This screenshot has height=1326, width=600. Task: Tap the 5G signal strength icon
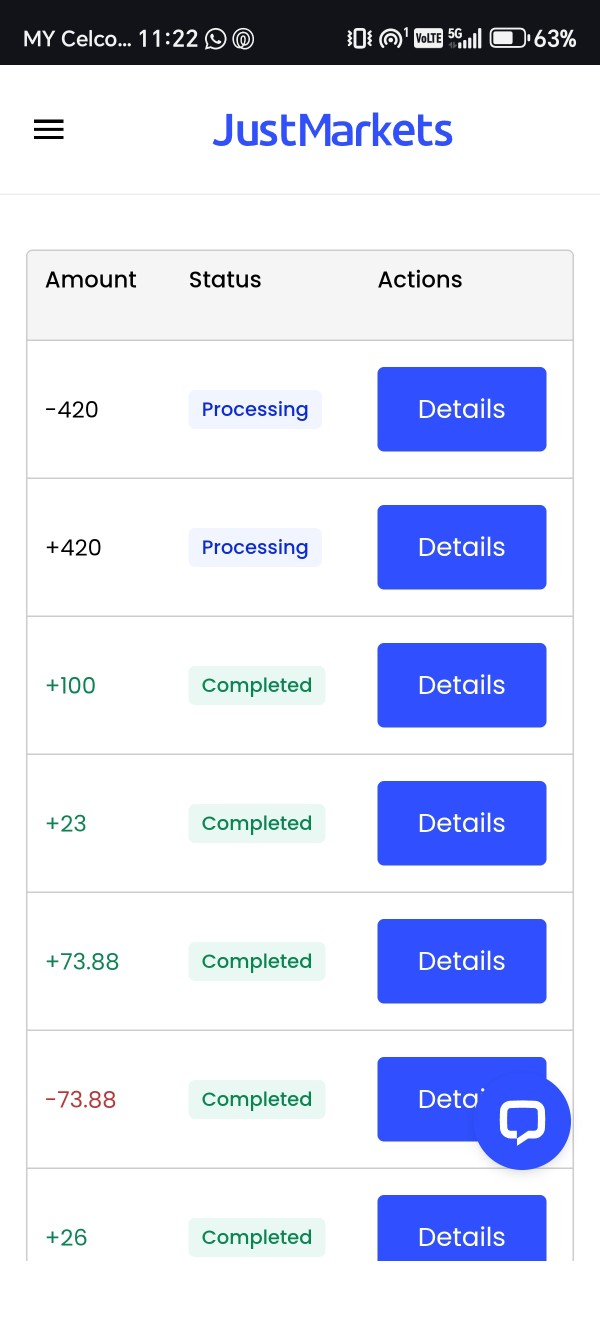coord(465,39)
